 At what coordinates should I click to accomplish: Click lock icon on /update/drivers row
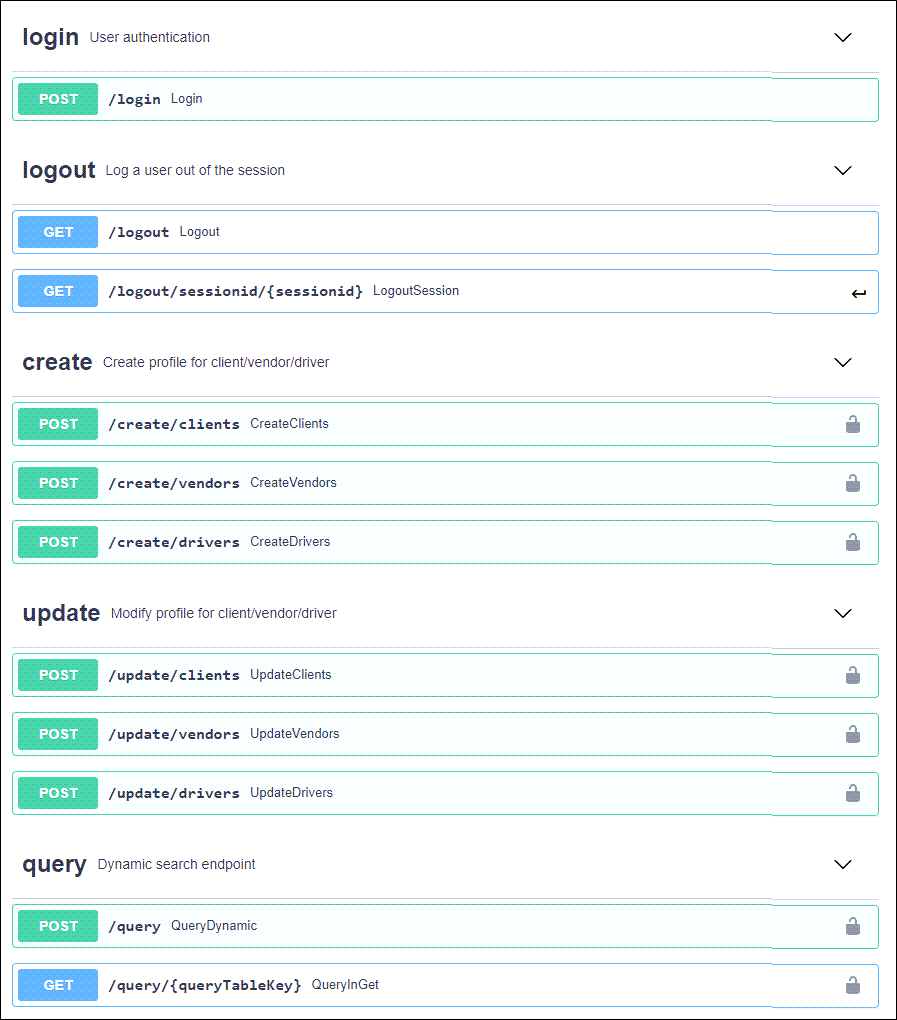tap(853, 793)
